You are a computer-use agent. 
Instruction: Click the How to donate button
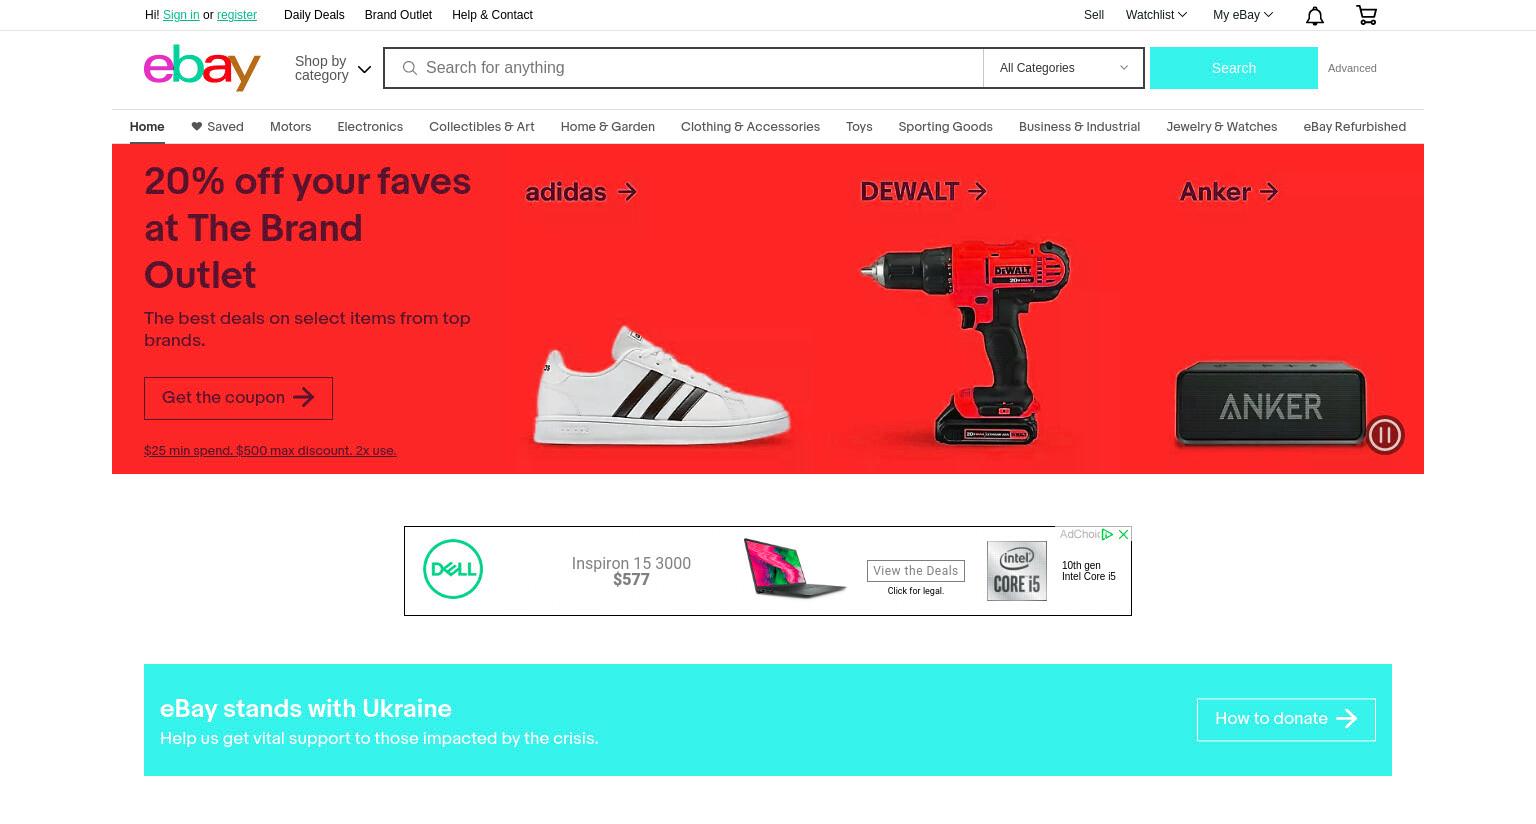[1286, 719]
